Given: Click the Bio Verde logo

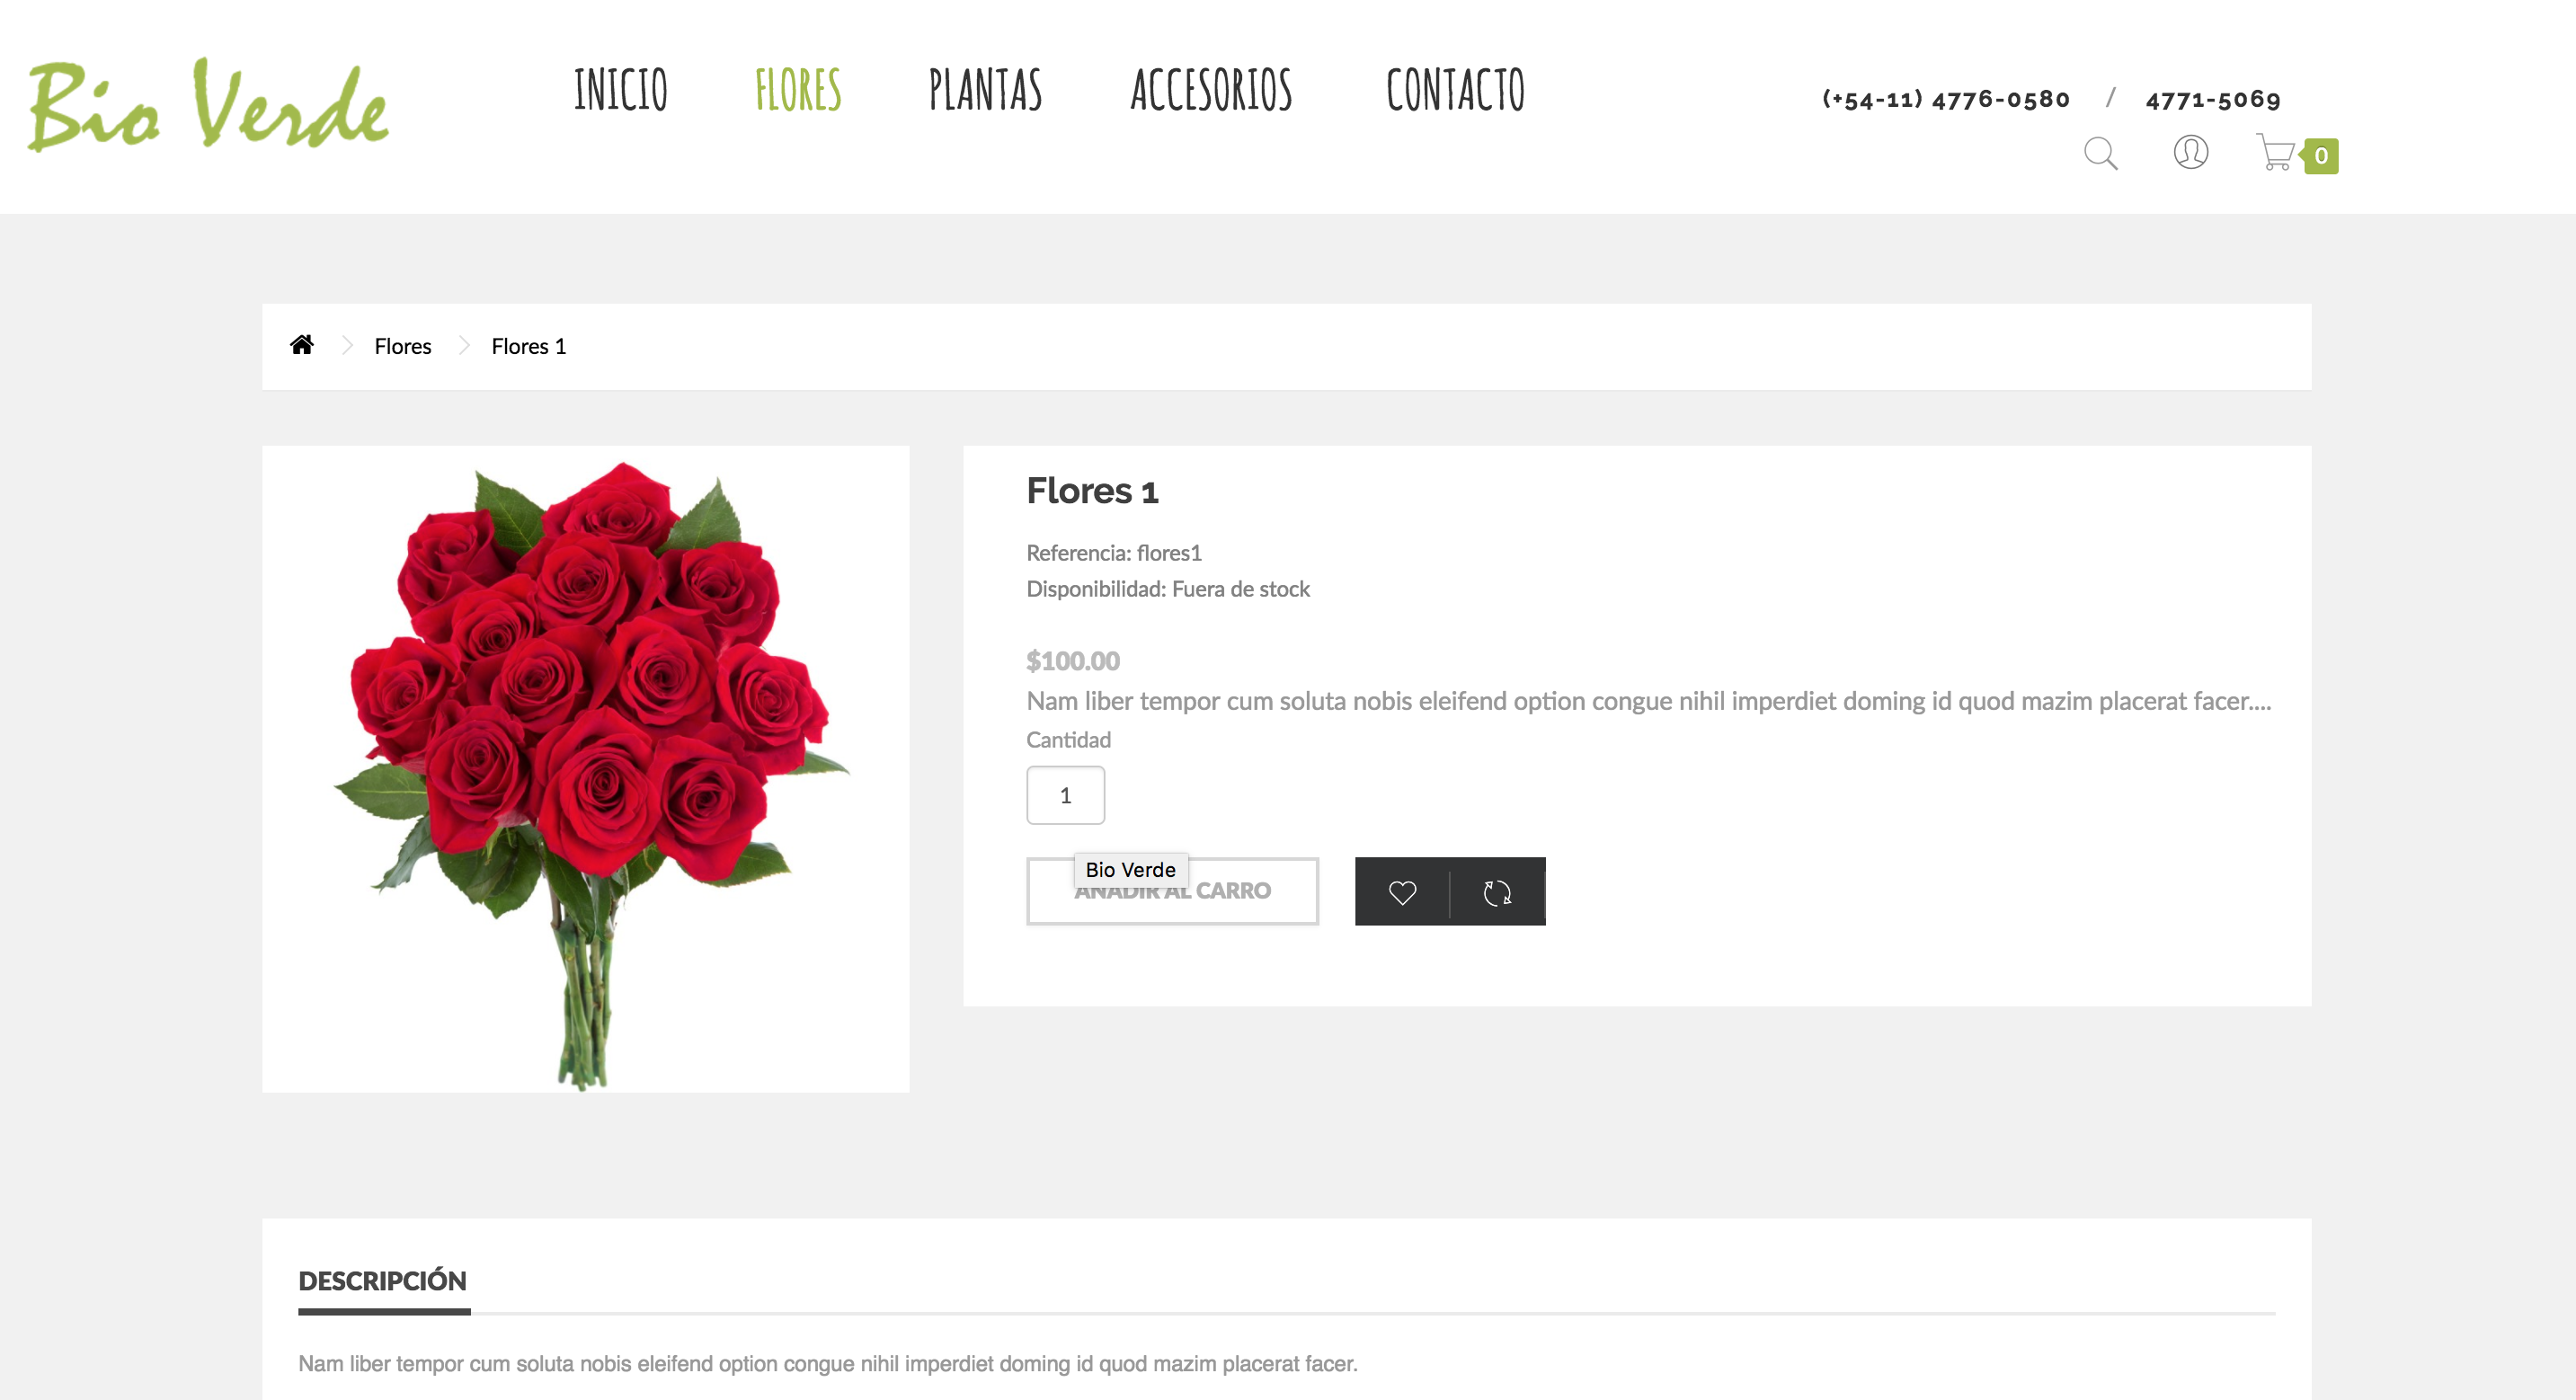Looking at the screenshot, I should click(208, 106).
